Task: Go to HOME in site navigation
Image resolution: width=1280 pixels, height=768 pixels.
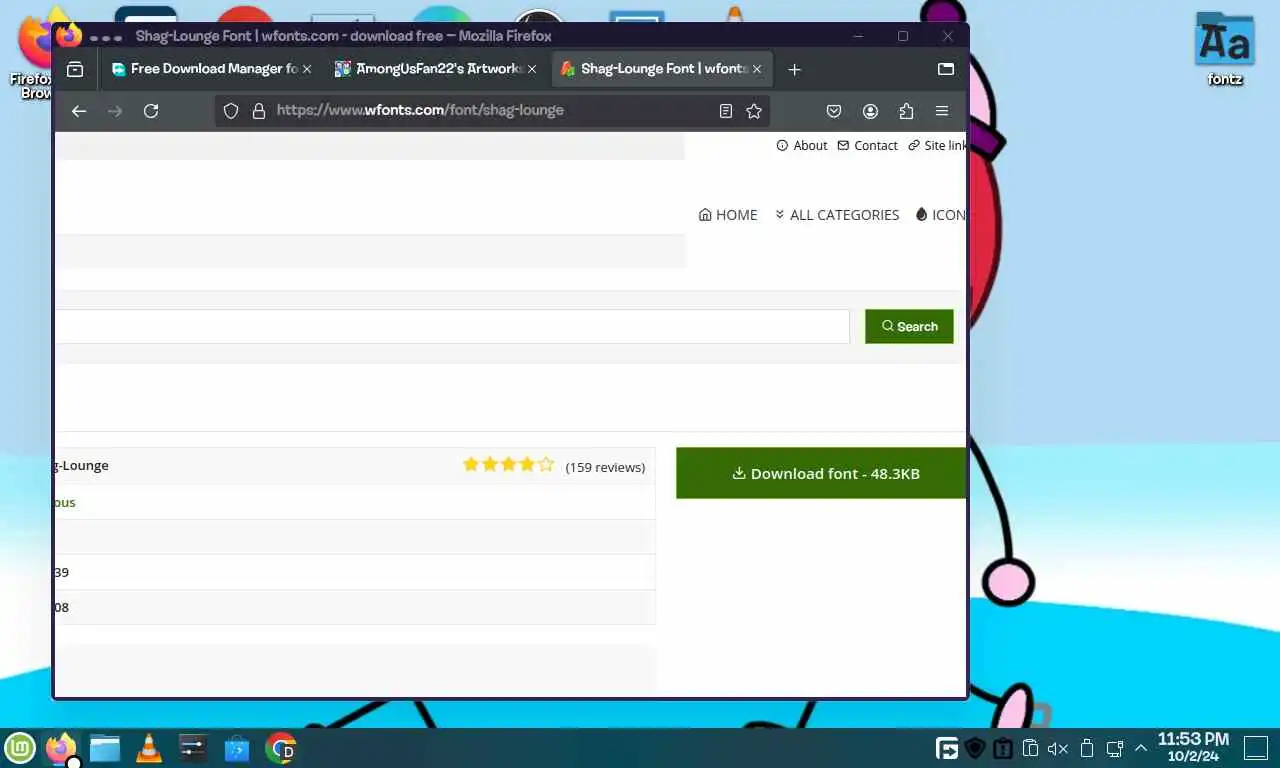Action: point(728,215)
